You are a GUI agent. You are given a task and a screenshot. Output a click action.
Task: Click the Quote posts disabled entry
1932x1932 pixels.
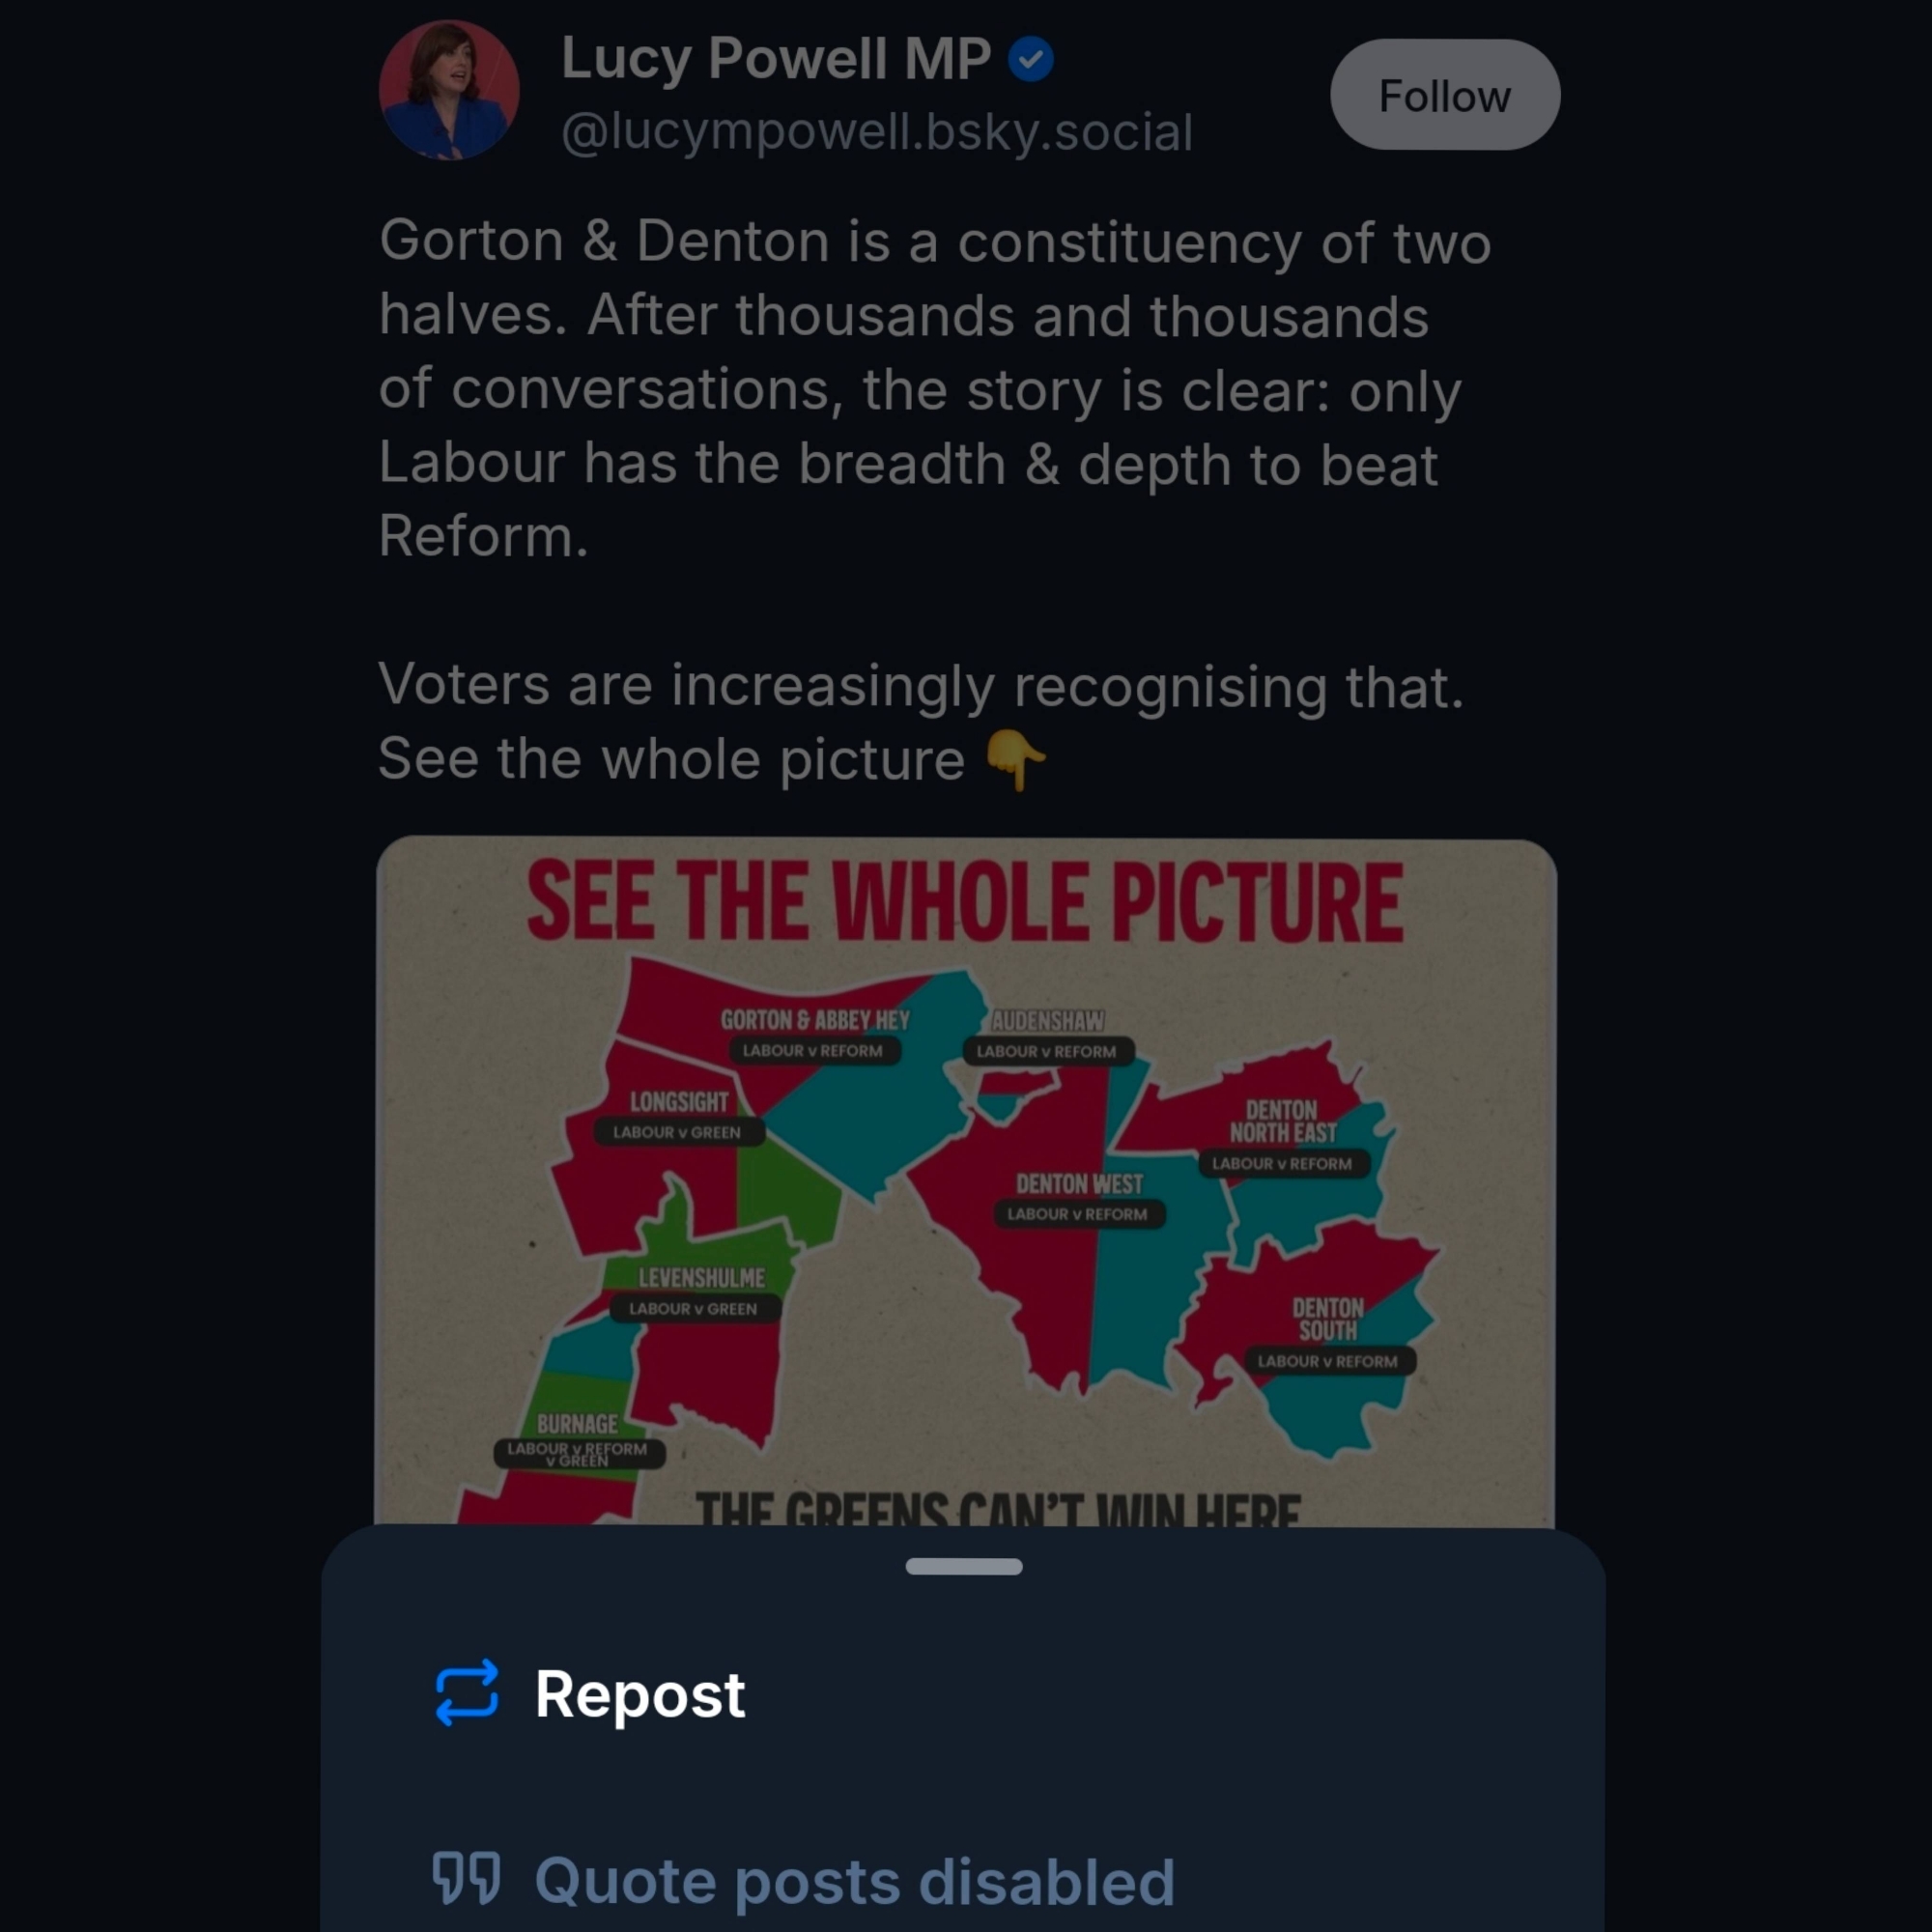pyautogui.click(x=853, y=1881)
